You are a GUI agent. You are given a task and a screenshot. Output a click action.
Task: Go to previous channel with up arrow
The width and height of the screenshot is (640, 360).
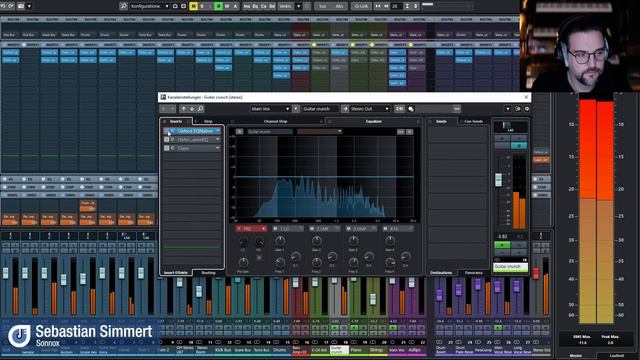tap(183, 109)
